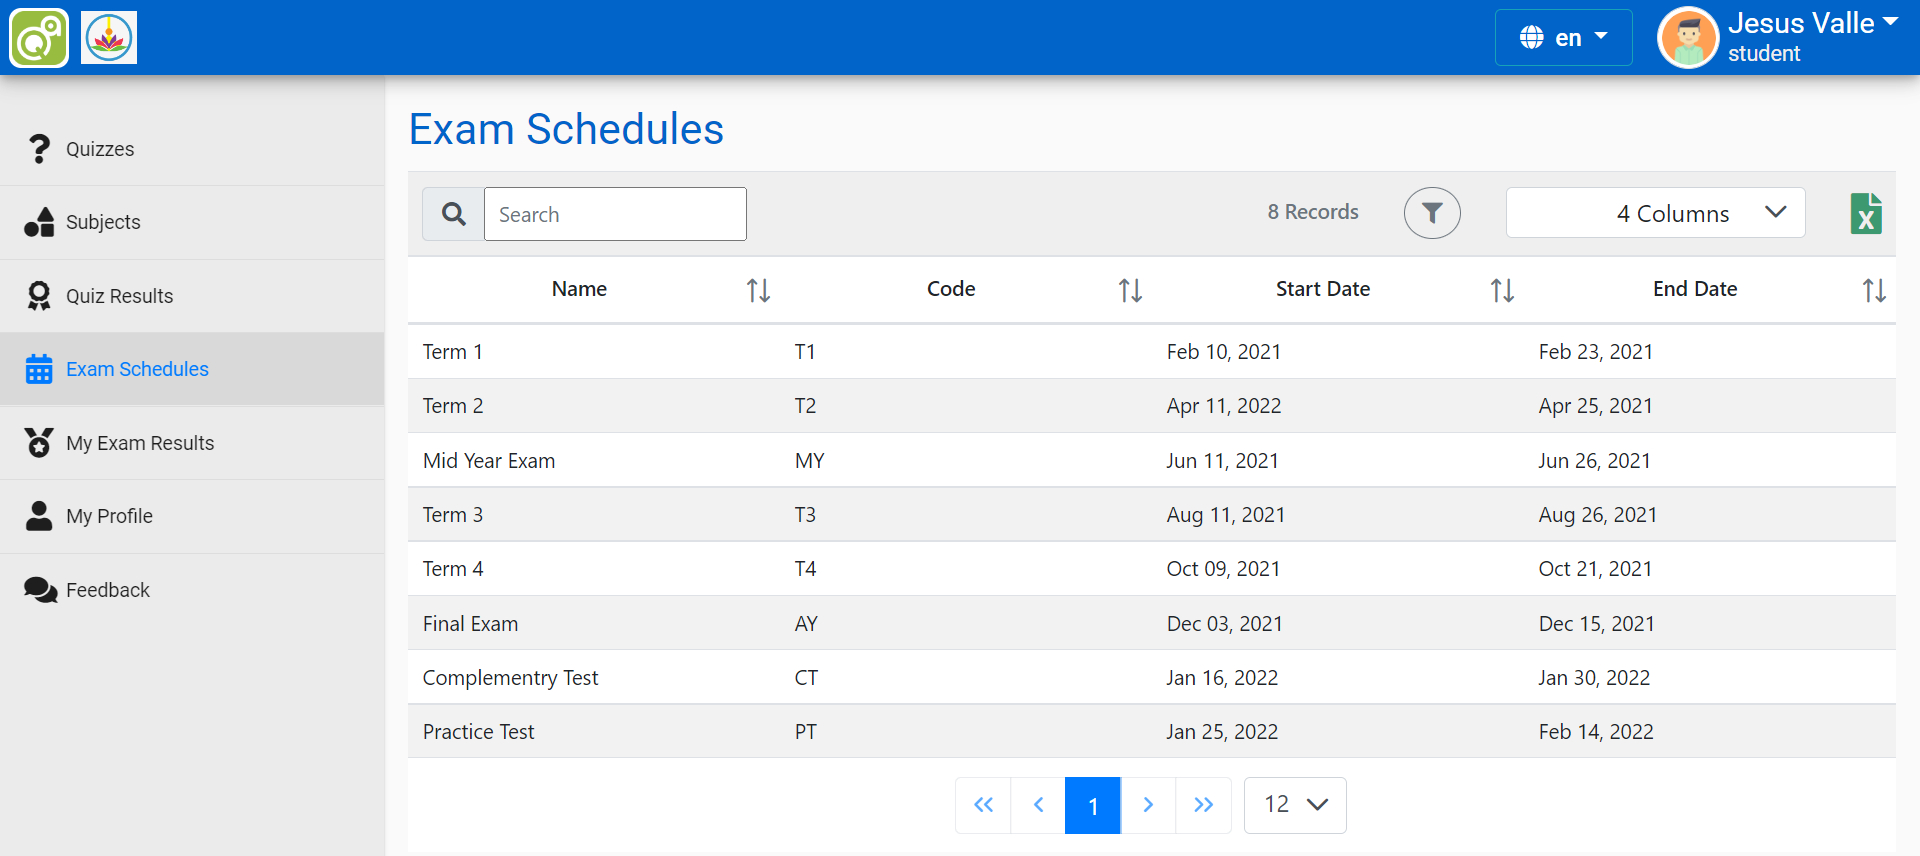This screenshot has width=1920, height=856.
Task: Select page 1 in pagination
Action: pyautogui.click(x=1093, y=805)
